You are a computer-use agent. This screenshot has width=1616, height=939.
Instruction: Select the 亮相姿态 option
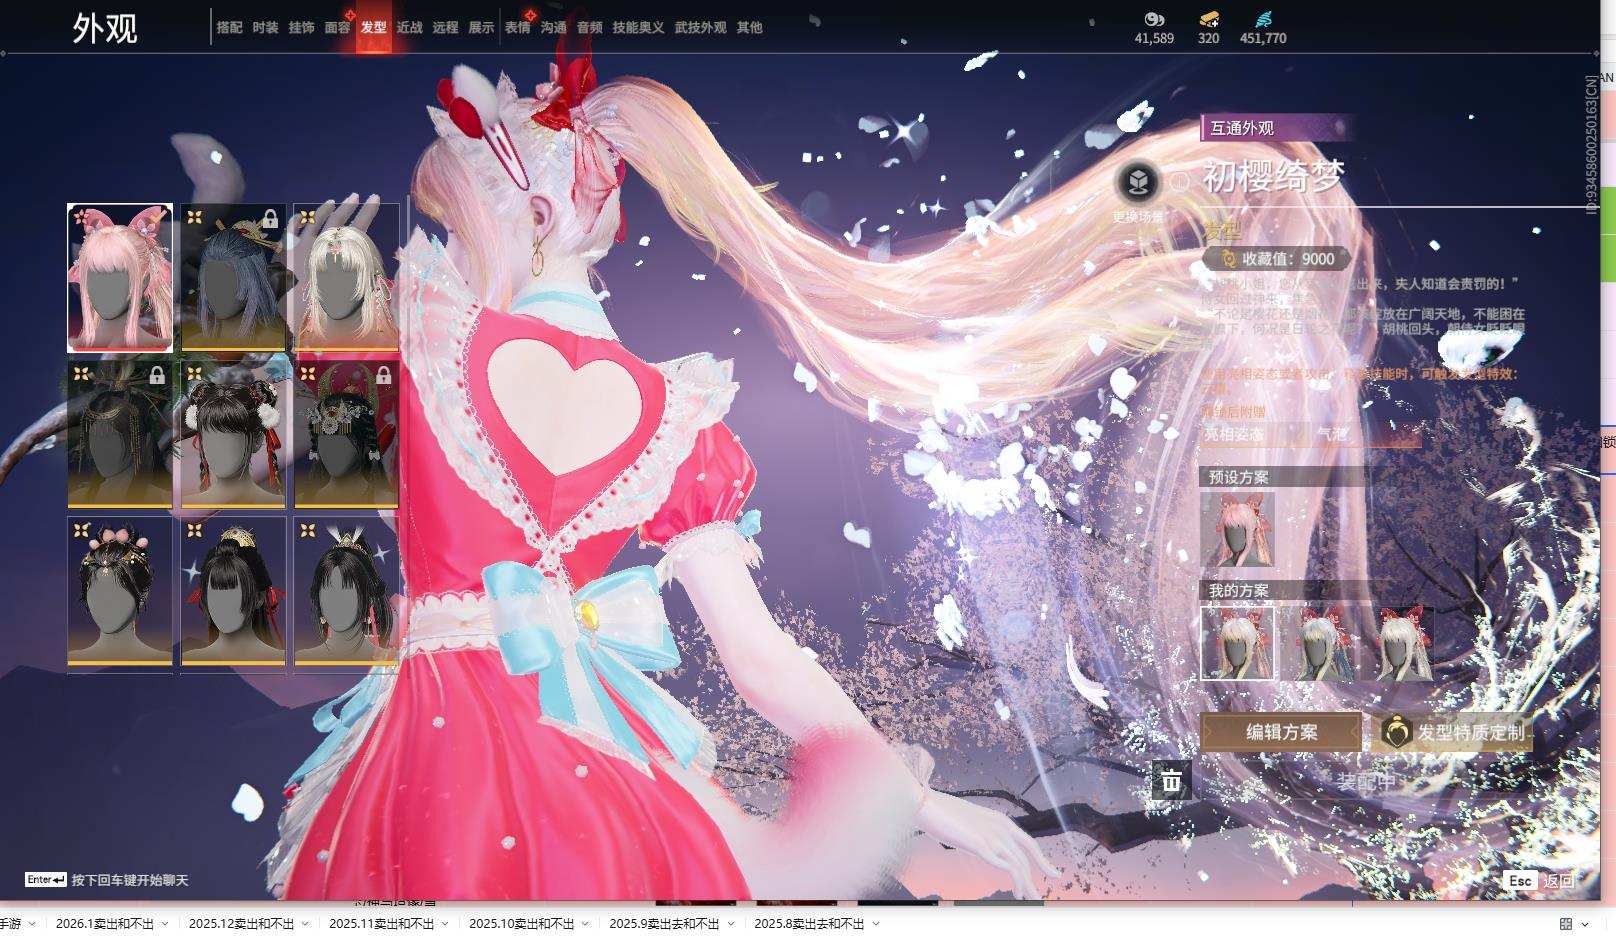(x=1233, y=434)
